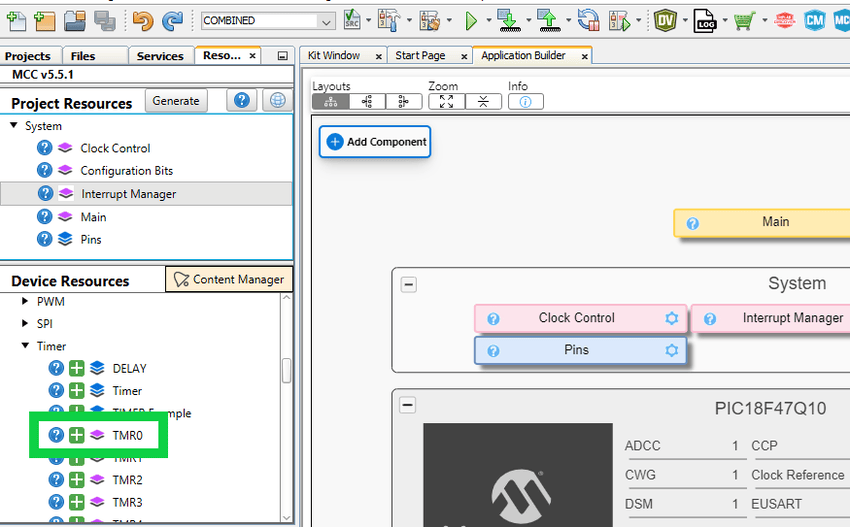Click the Add Component button

coord(375,142)
